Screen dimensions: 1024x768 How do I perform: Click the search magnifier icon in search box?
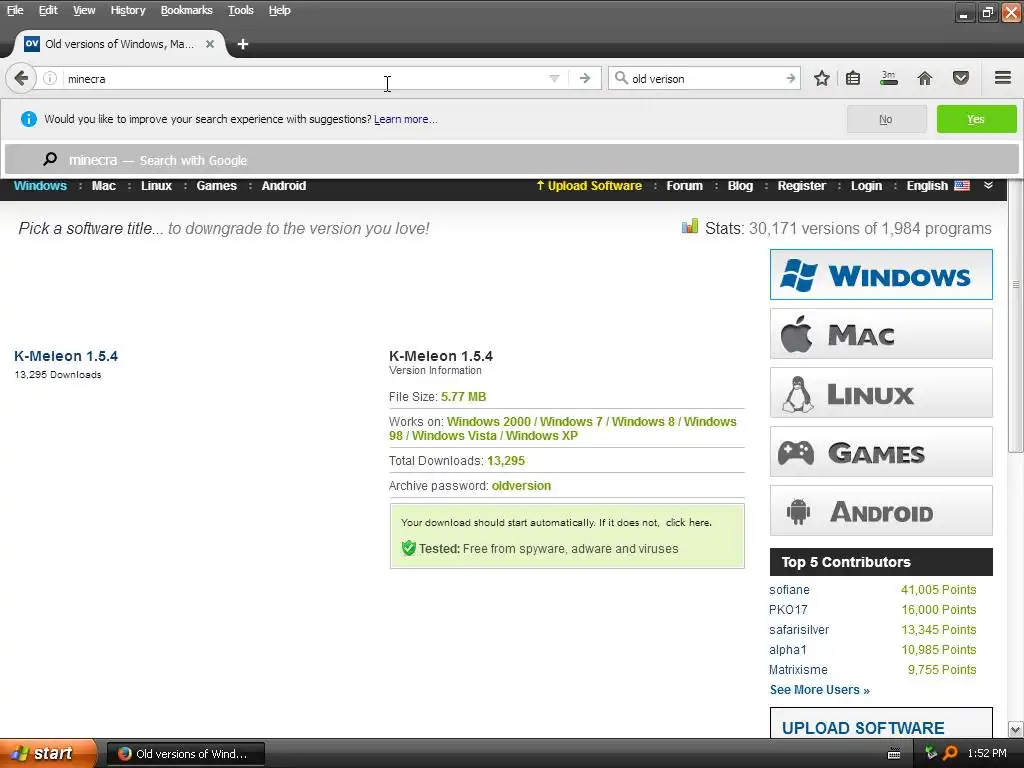point(621,78)
